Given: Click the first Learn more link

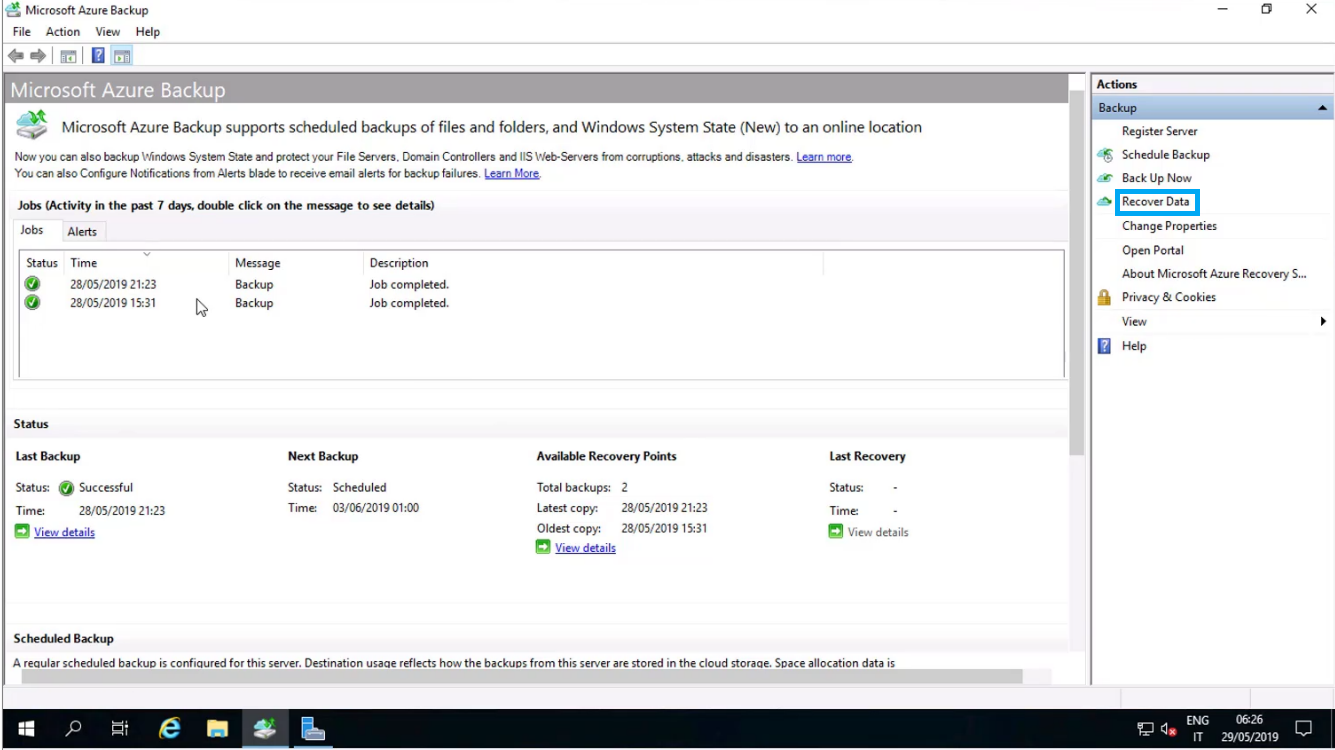Looking at the screenshot, I should click(823, 157).
